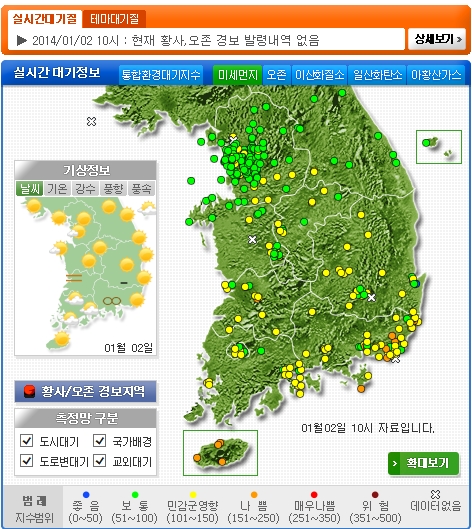This screenshot has height=529, width=472.
Task: Click the infinity-shaped haze symbol on weather map
Action: [x=112, y=301]
